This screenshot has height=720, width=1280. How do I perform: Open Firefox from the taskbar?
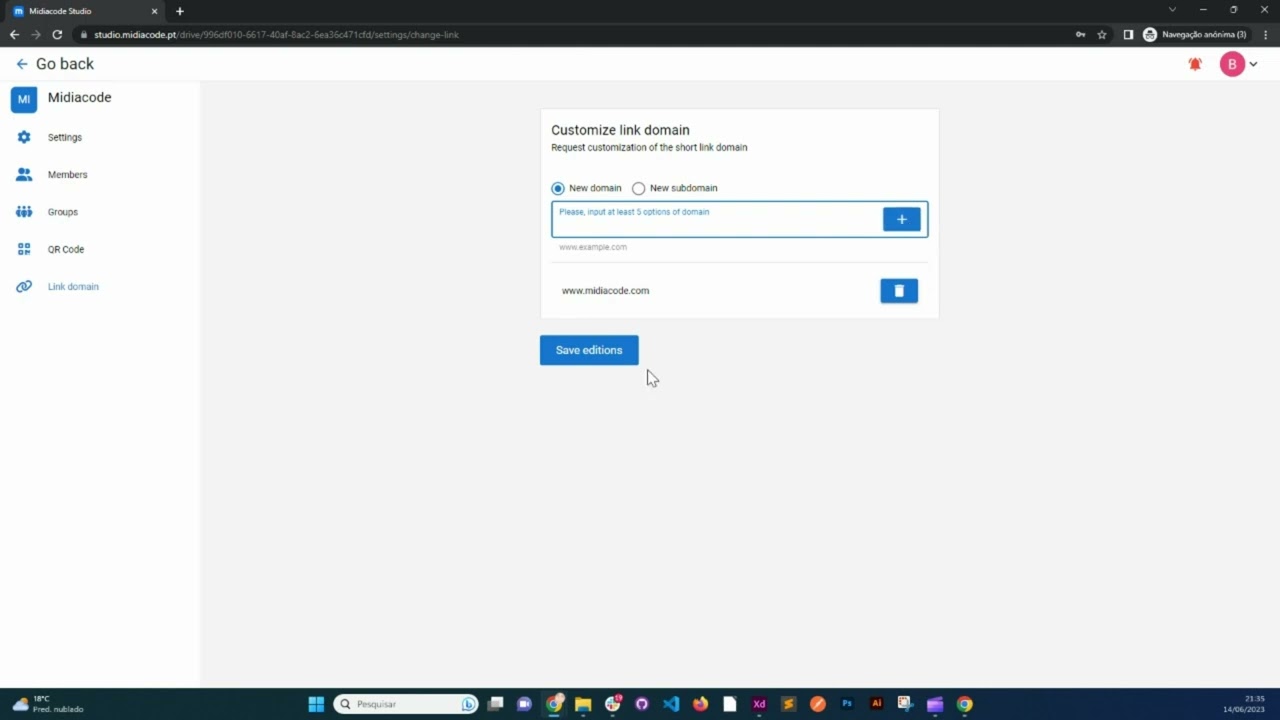click(x=700, y=704)
